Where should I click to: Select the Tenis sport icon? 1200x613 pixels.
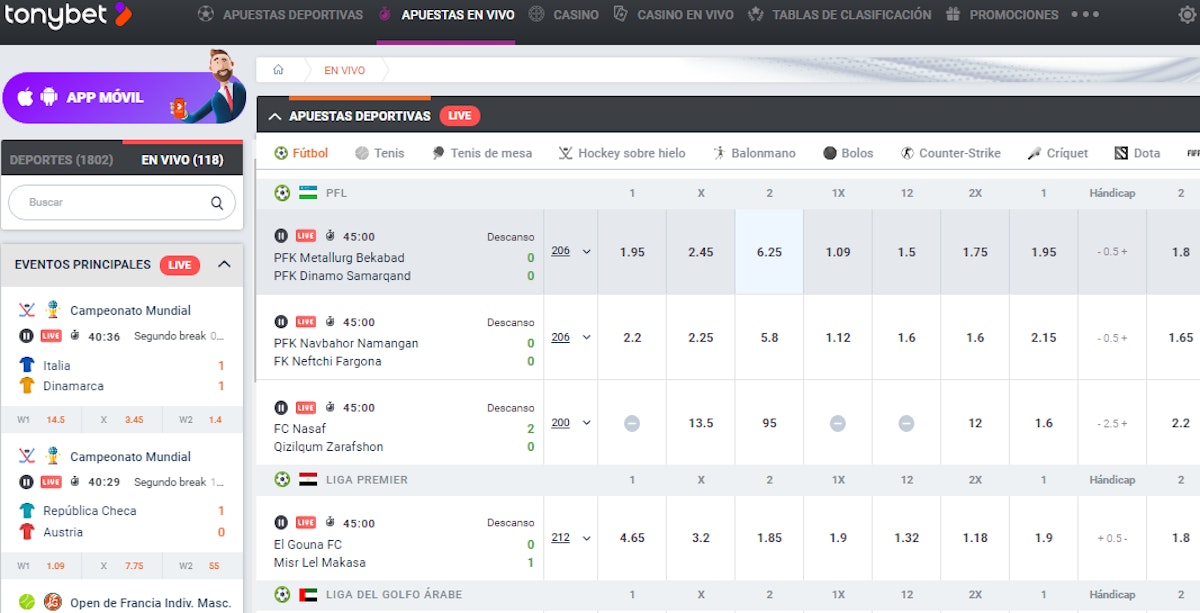pyautogui.click(x=362, y=153)
